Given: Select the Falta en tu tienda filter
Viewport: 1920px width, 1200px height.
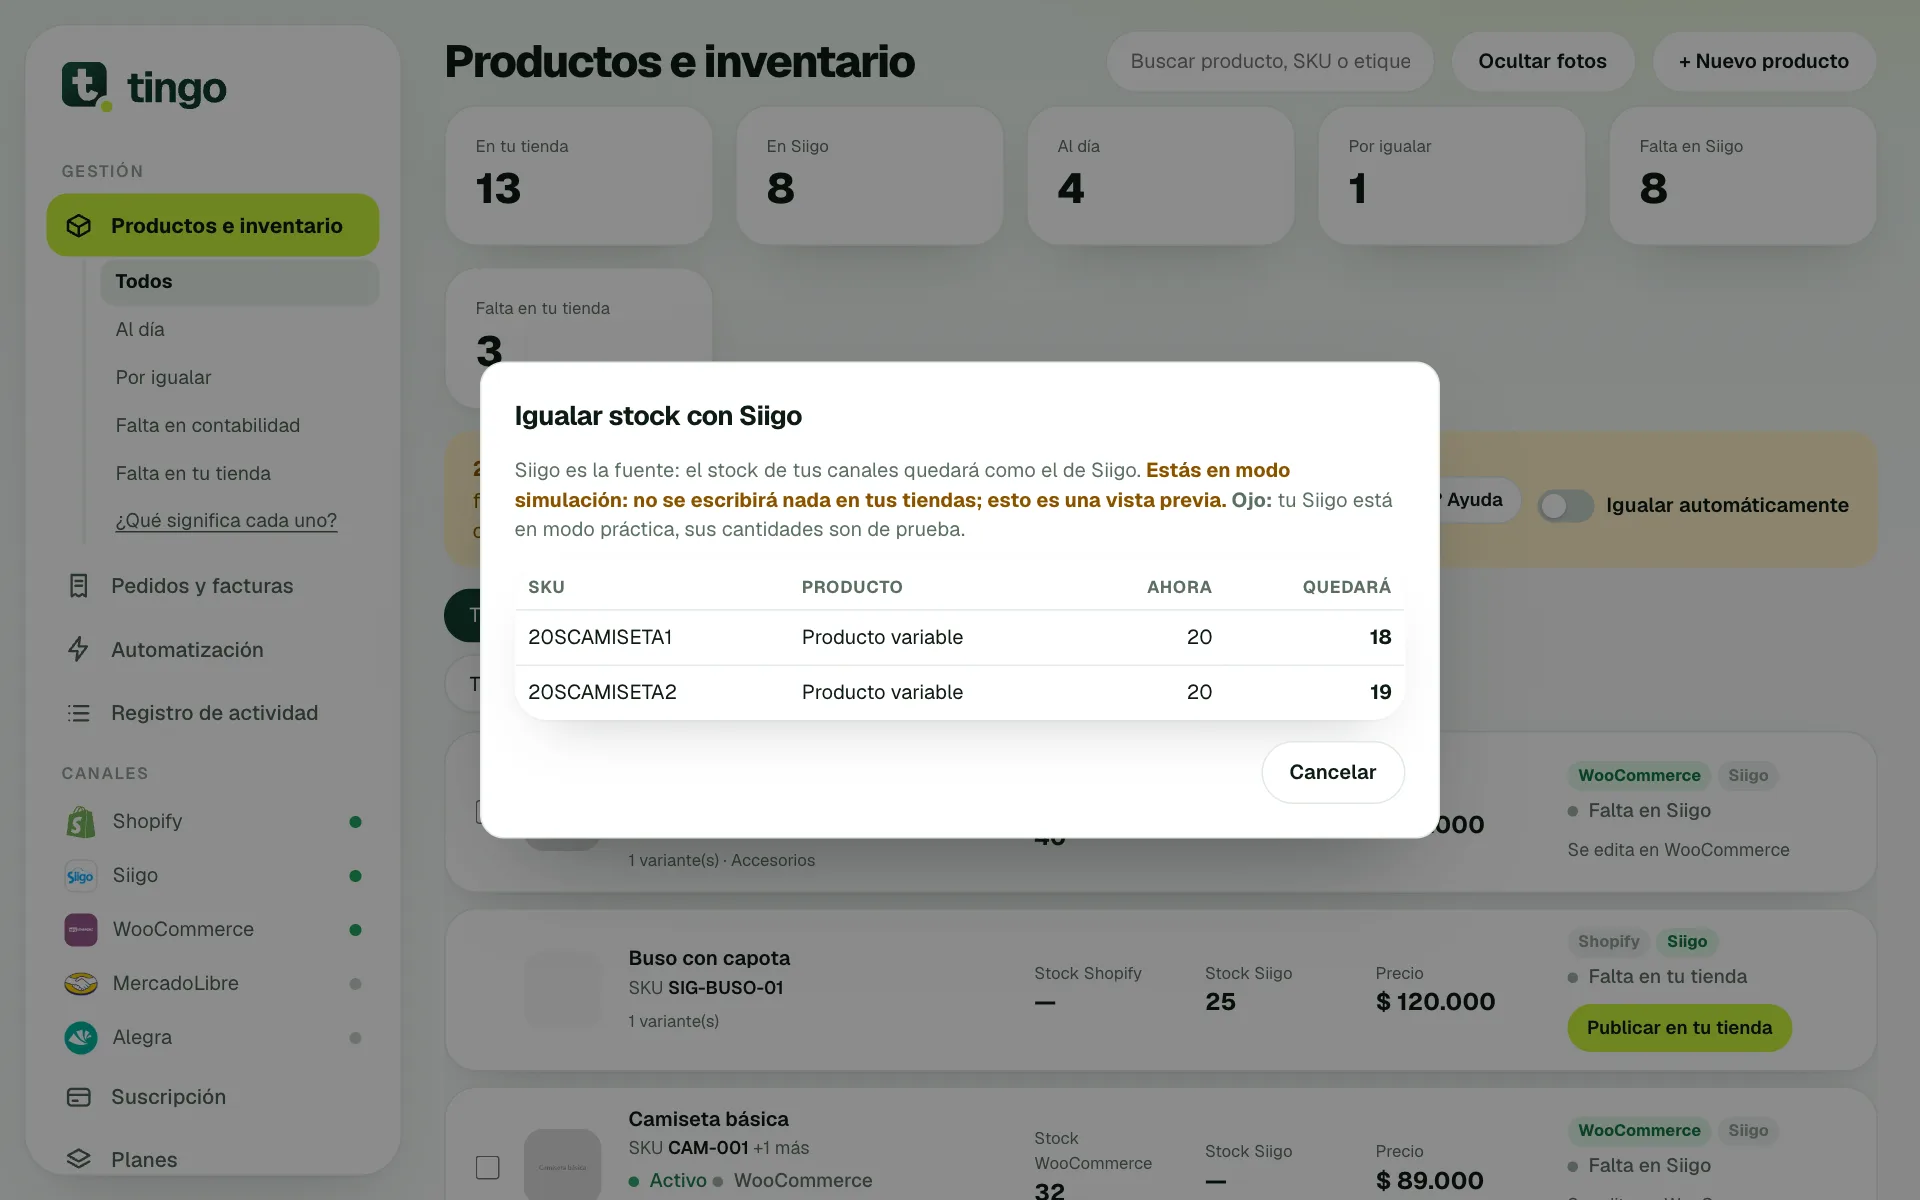Looking at the screenshot, I should pyautogui.click(x=193, y=474).
